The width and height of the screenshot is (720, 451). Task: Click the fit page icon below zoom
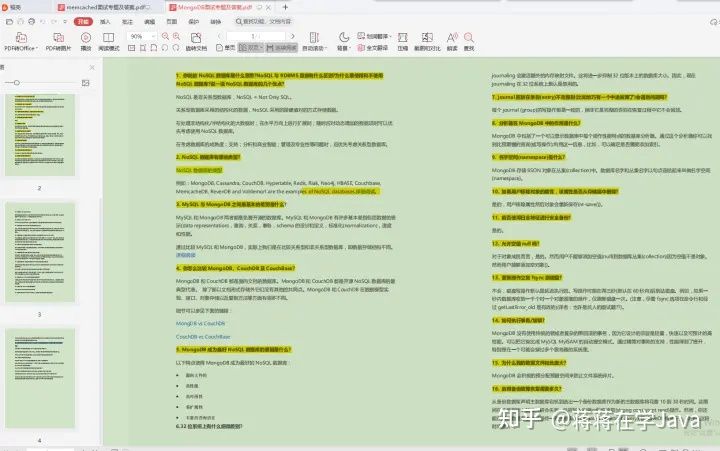click(x=154, y=48)
